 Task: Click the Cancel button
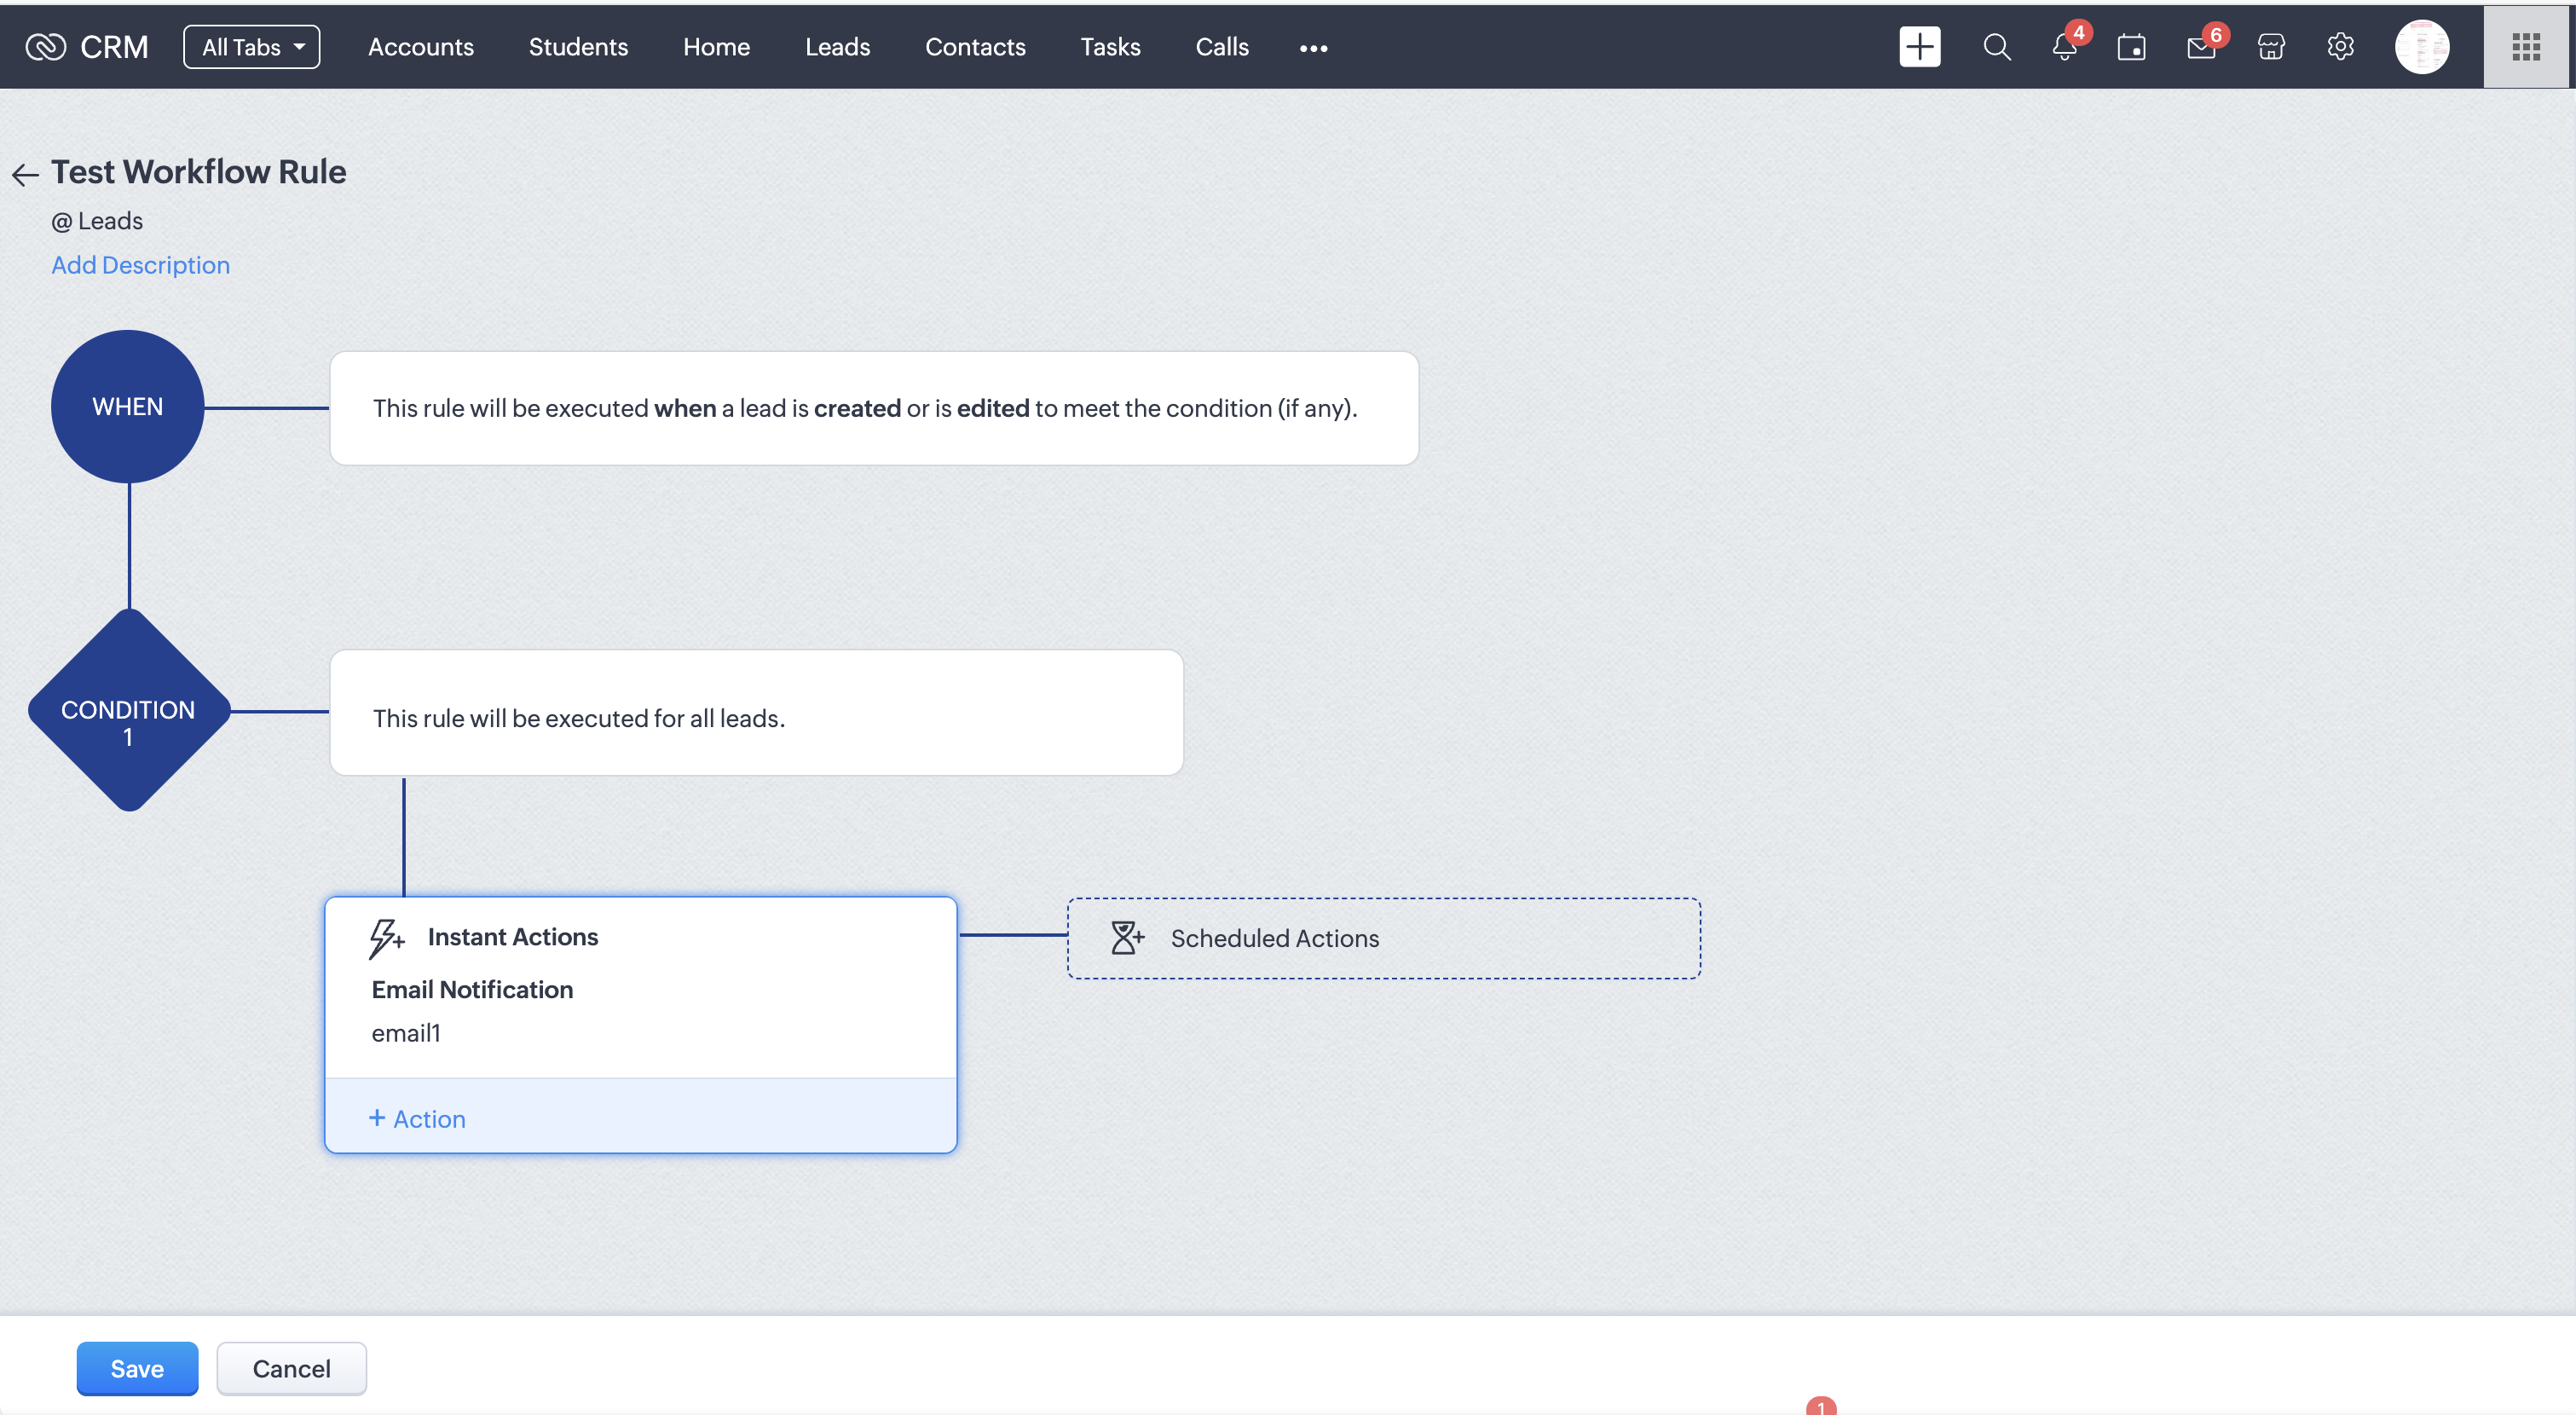coord(291,1368)
